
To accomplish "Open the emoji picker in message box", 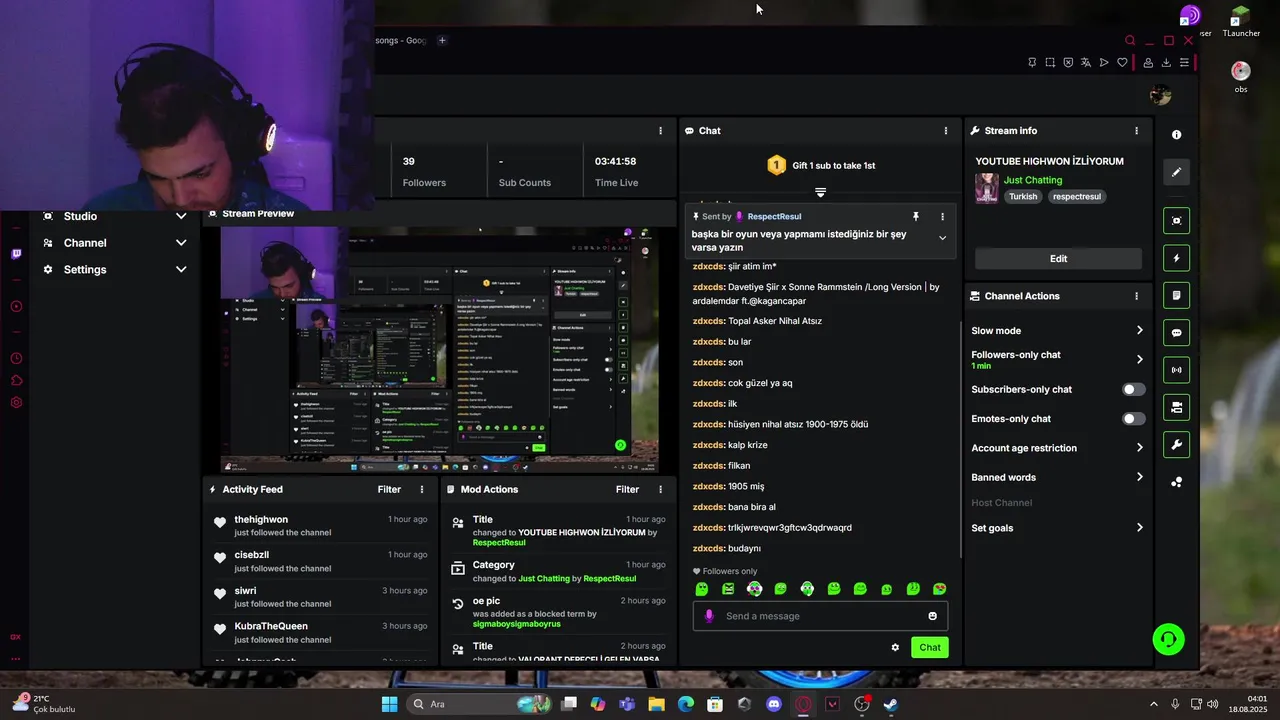I will tap(932, 616).
